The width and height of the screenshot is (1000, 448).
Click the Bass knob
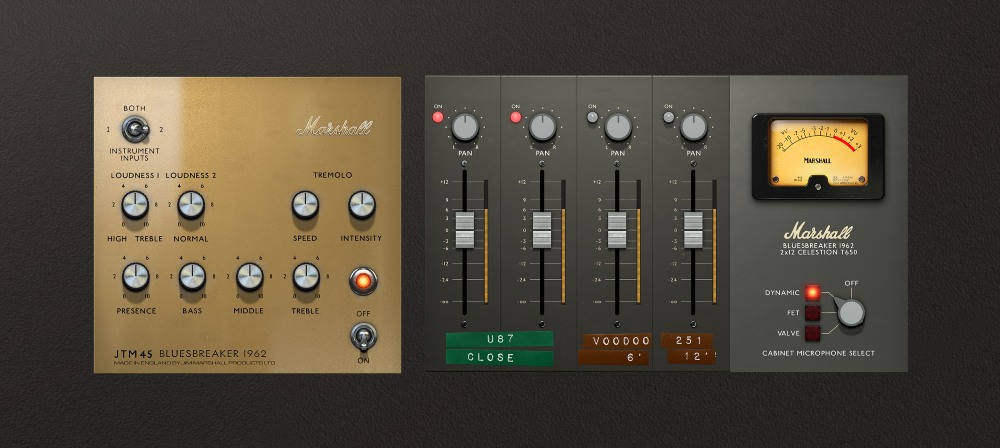pyautogui.click(x=192, y=278)
